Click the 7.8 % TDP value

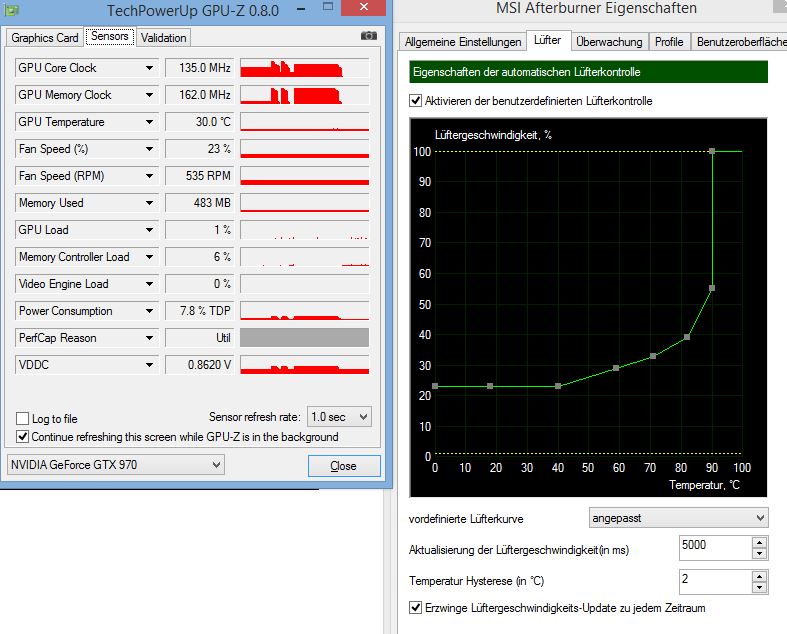pyautogui.click(x=200, y=311)
